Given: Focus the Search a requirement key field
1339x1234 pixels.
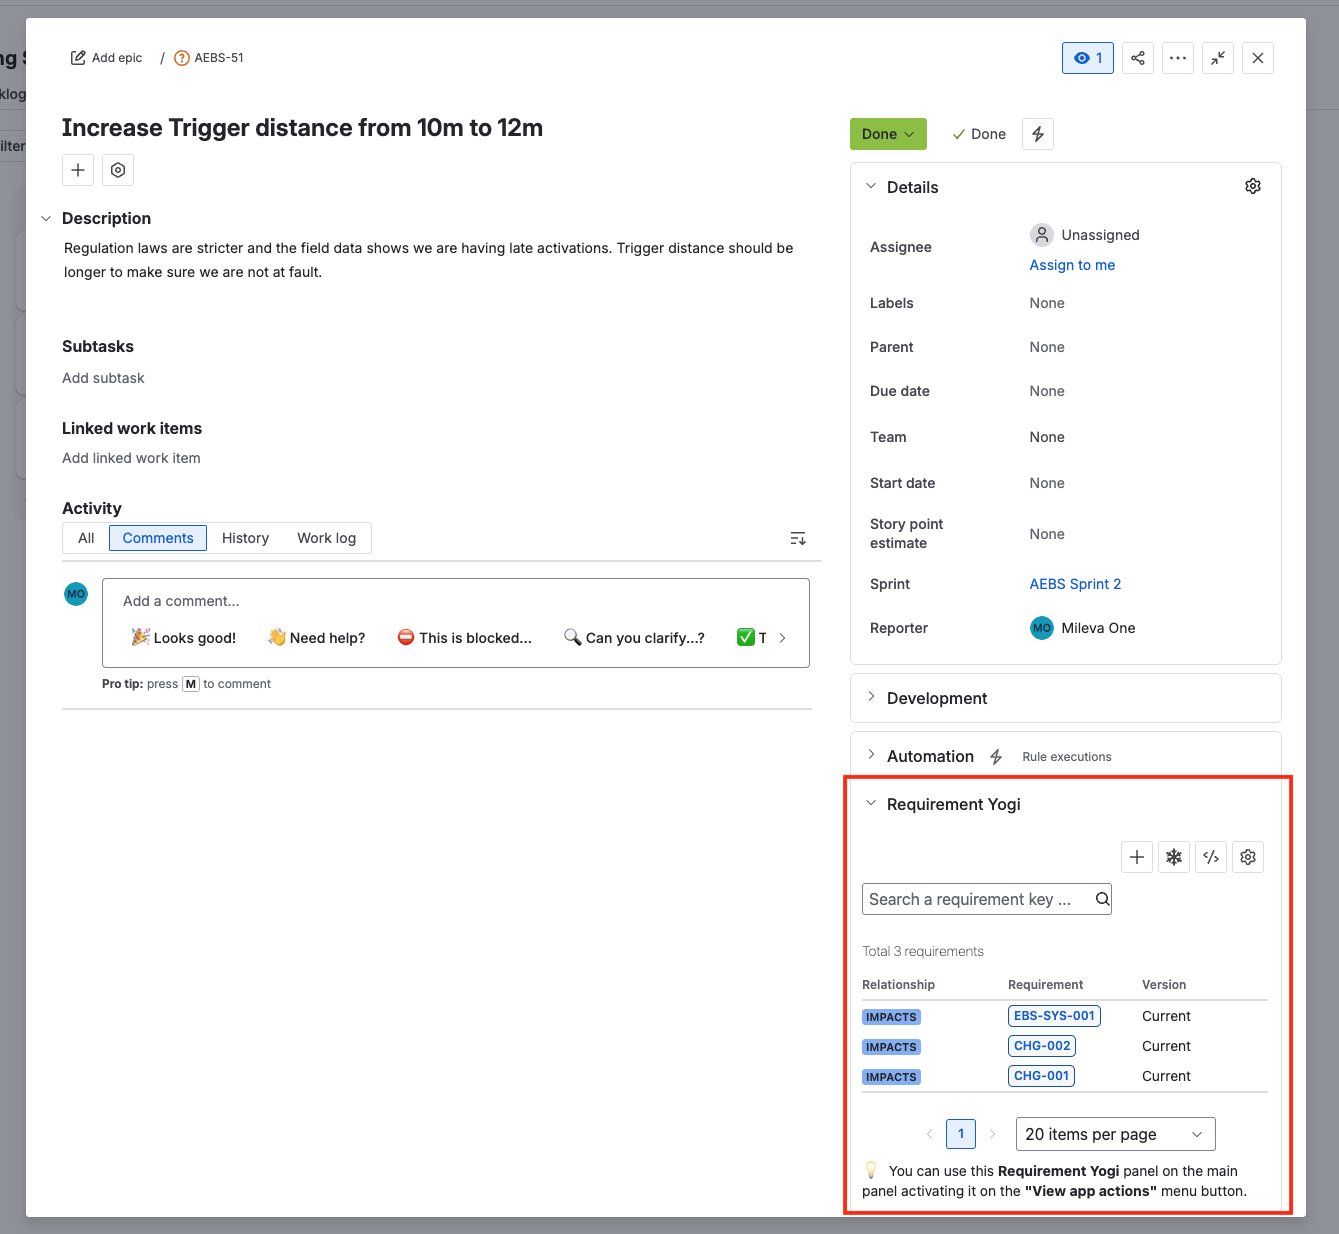Looking at the screenshot, I should (x=986, y=899).
